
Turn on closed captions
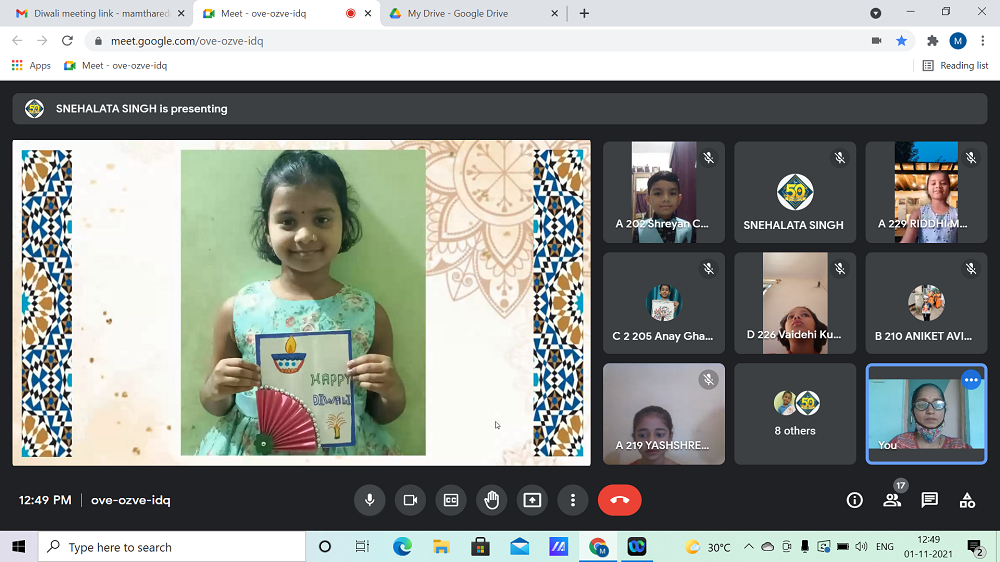(451, 500)
